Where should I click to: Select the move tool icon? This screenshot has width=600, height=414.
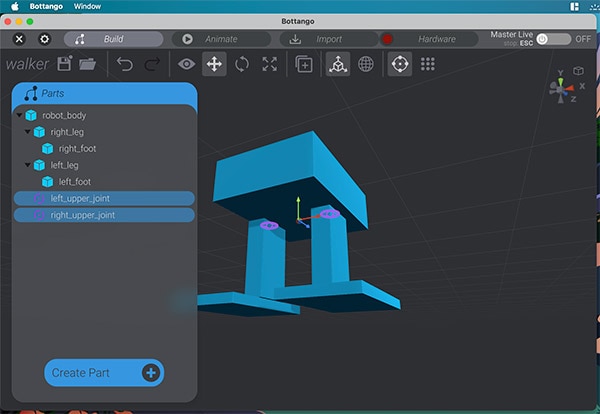tap(214, 64)
